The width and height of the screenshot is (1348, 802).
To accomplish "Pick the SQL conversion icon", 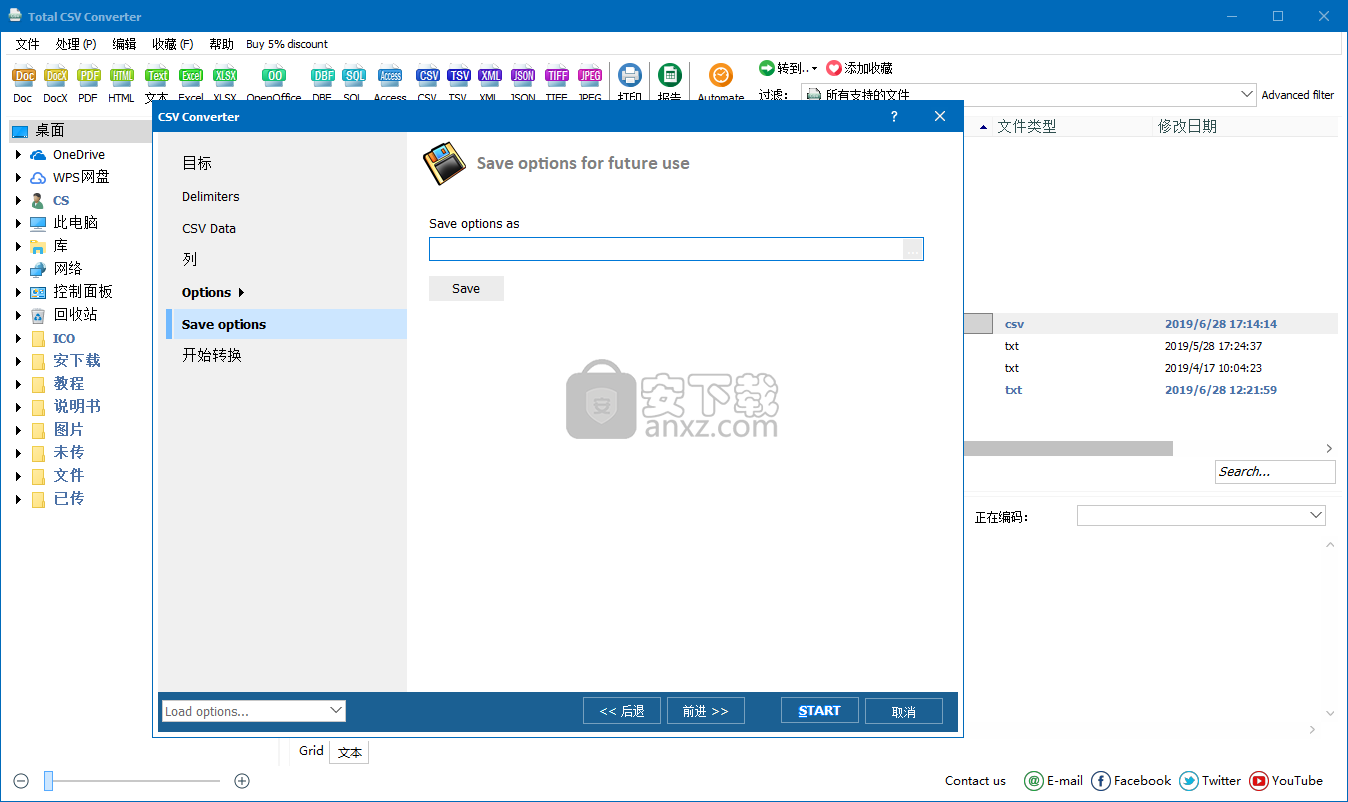I will [x=354, y=75].
